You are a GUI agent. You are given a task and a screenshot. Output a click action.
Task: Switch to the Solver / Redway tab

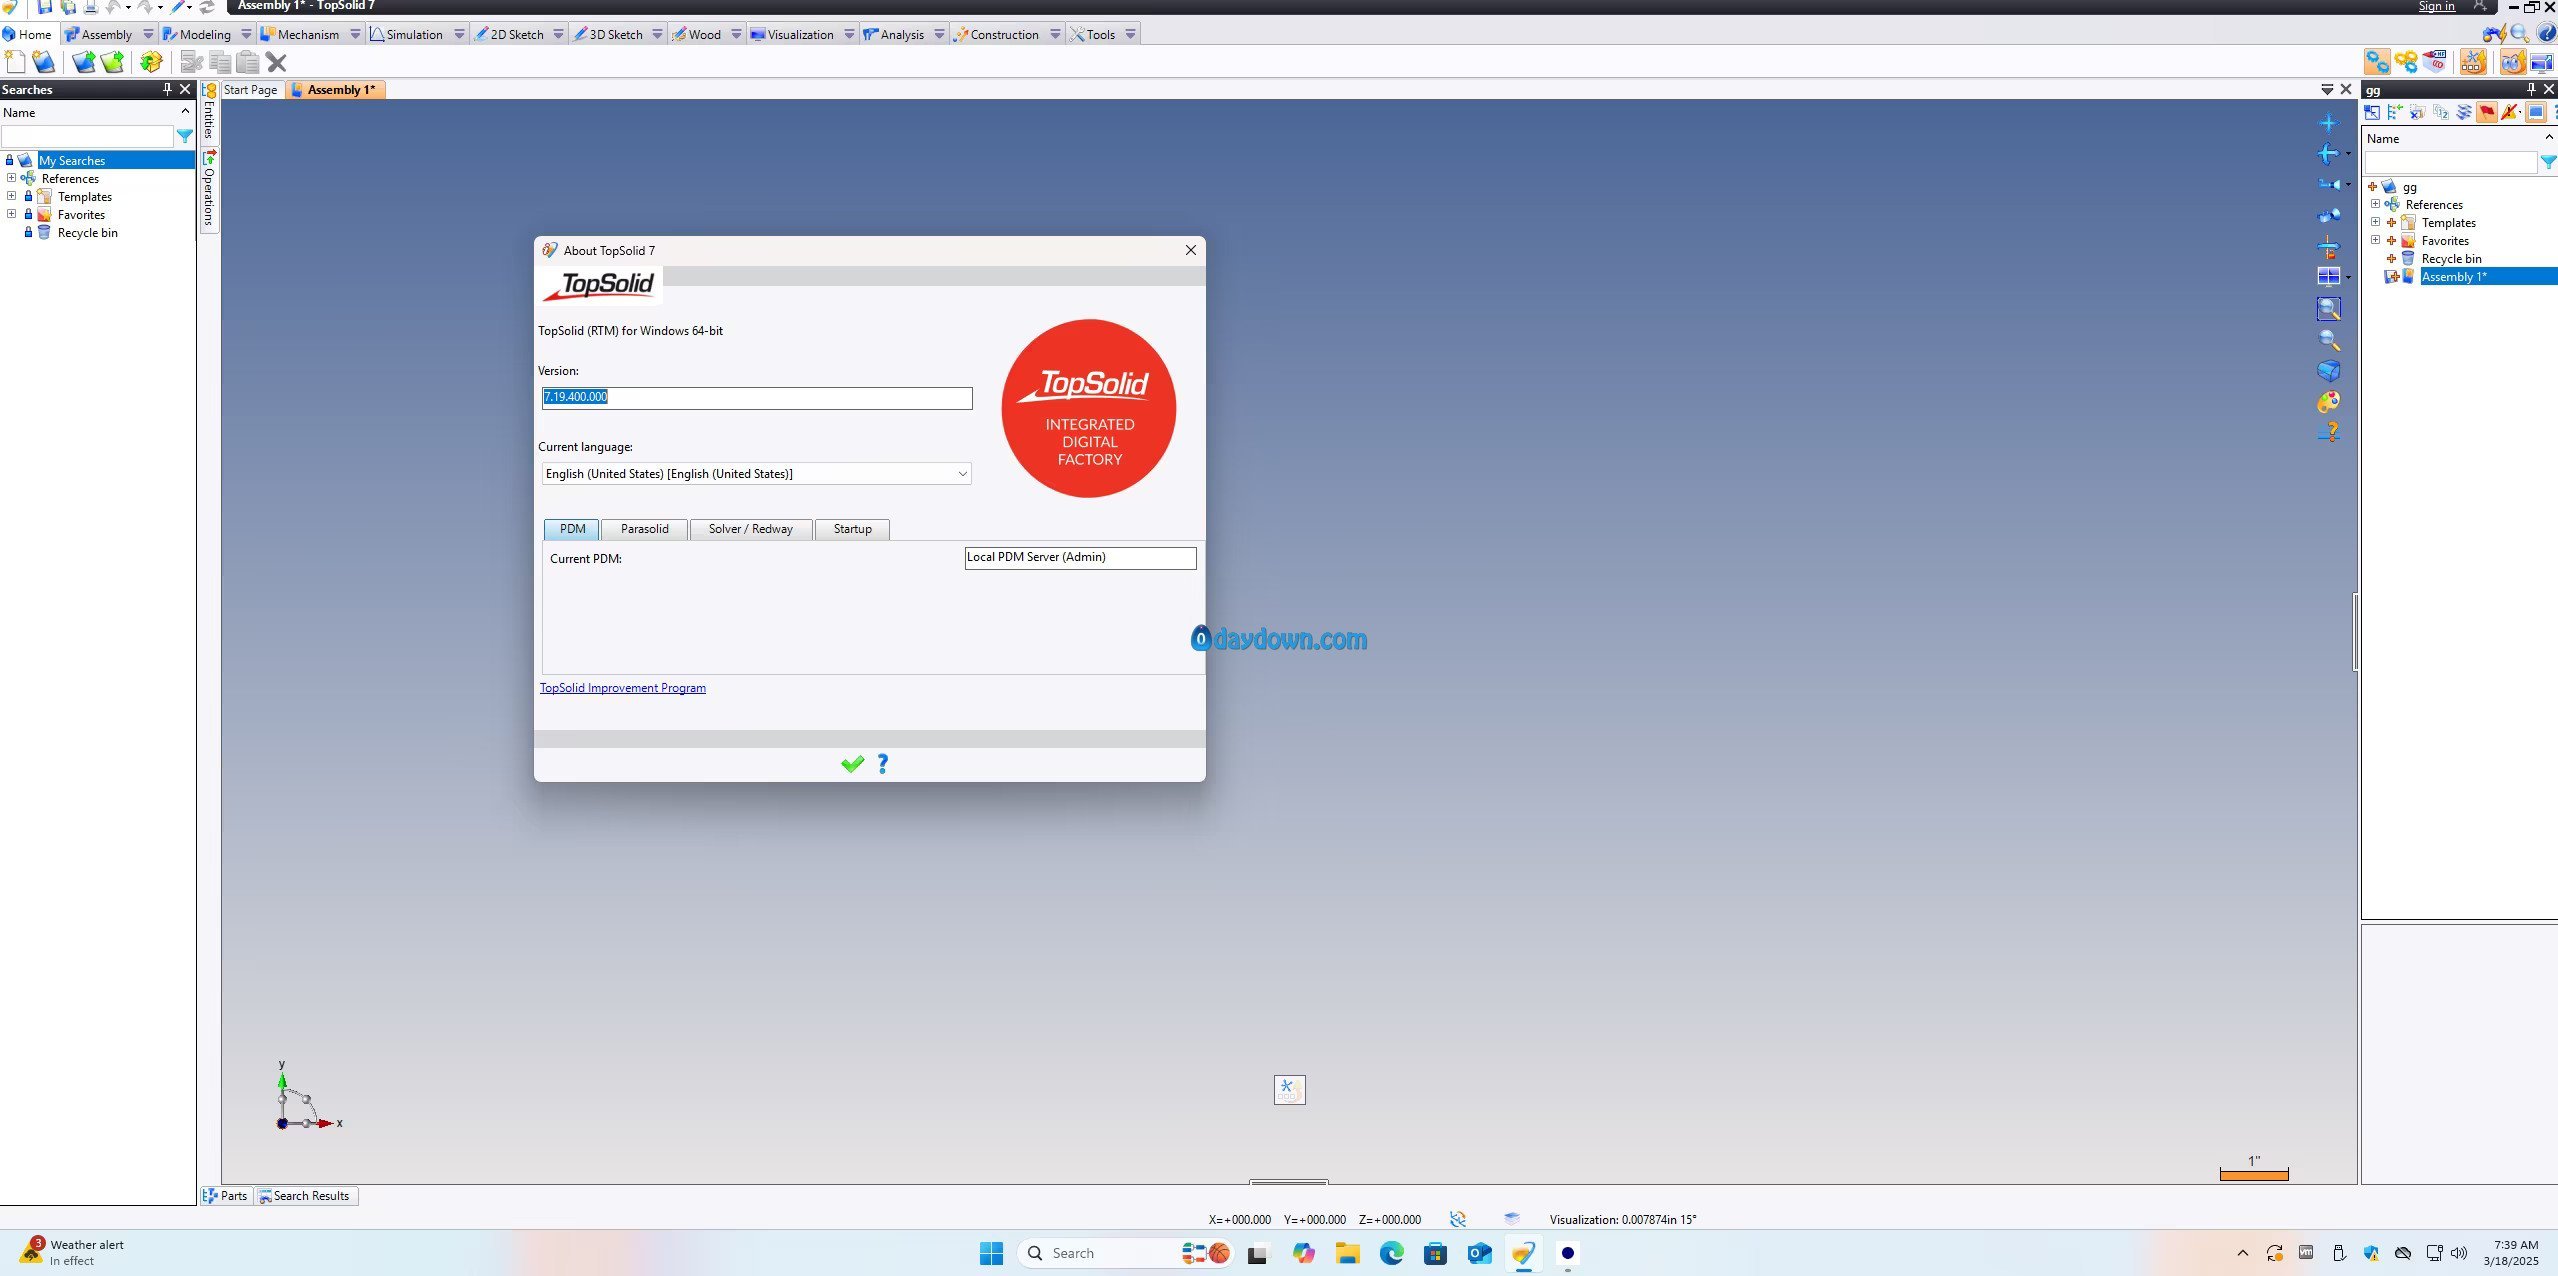tap(751, 529)
